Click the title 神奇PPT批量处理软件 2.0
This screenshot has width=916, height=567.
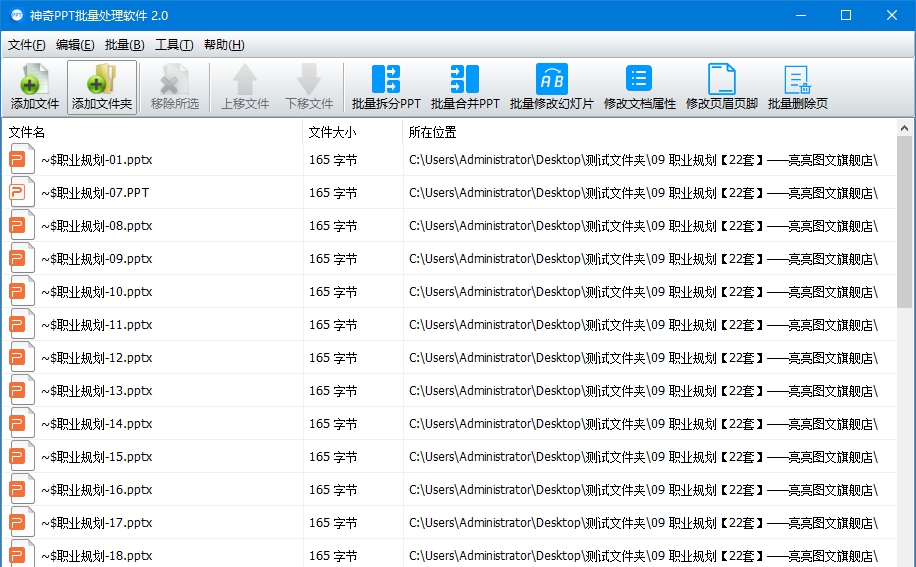point(99,16)
